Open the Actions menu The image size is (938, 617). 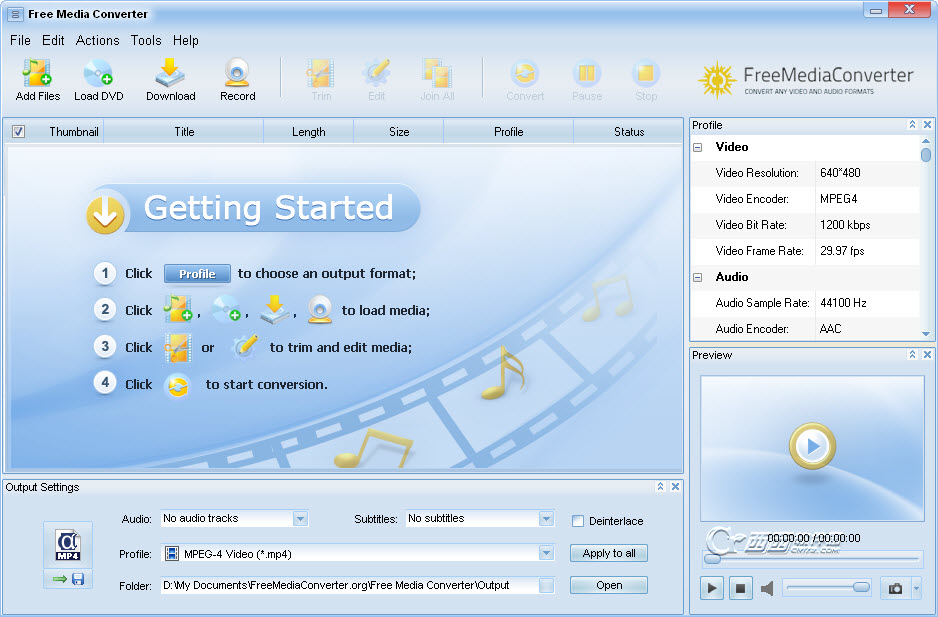pyautogui.click(x=97, y=41)
